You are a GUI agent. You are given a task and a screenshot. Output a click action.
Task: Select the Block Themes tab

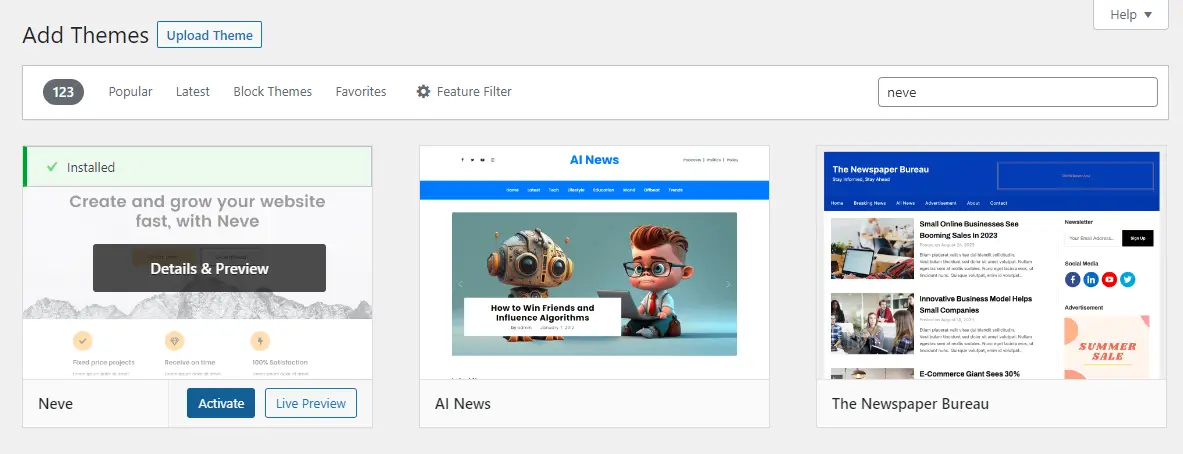272,92
